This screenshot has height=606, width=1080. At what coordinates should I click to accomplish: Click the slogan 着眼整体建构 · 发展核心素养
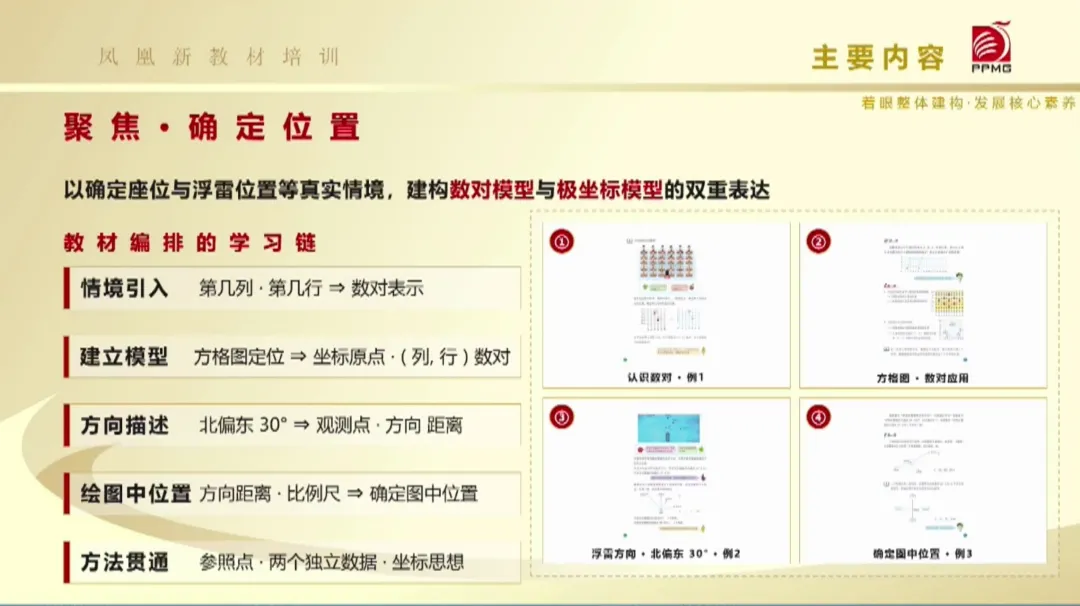(x=968, y=103)
